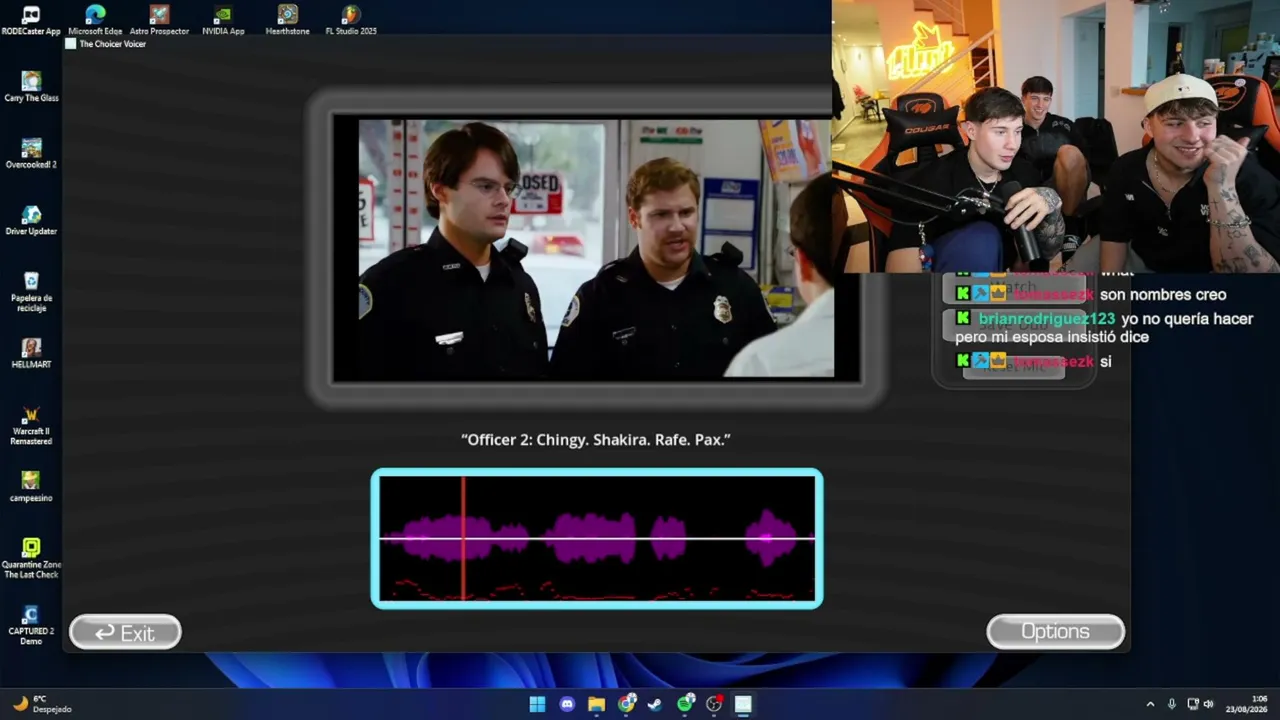Click the subtitle "Officer 2: Chingy. Shakira. Rafe. Pax."

click(596, 439)
